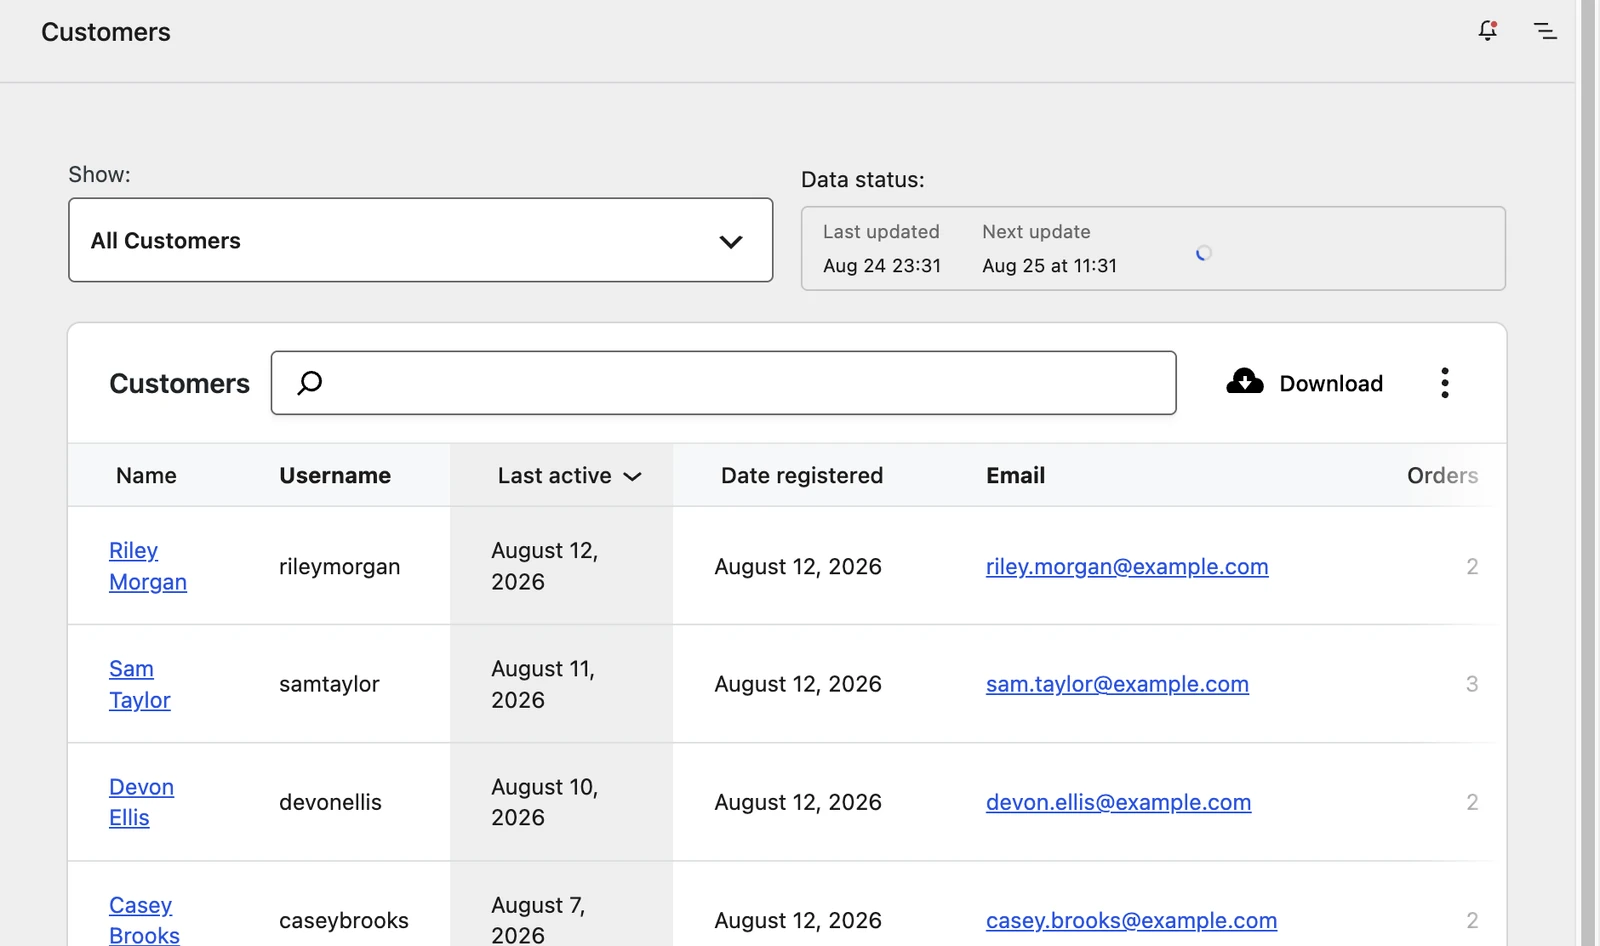
Task: Email sam.taylor@example.com link
Action: (1117, 685)
